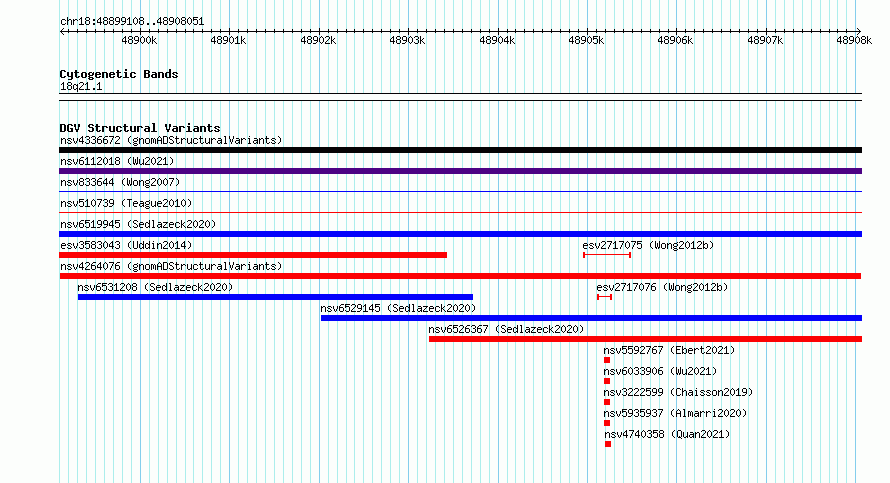This screenshot has height=483, width=890.
Task: Click the thin red nsv510739 line
Action: pos(460,213)
